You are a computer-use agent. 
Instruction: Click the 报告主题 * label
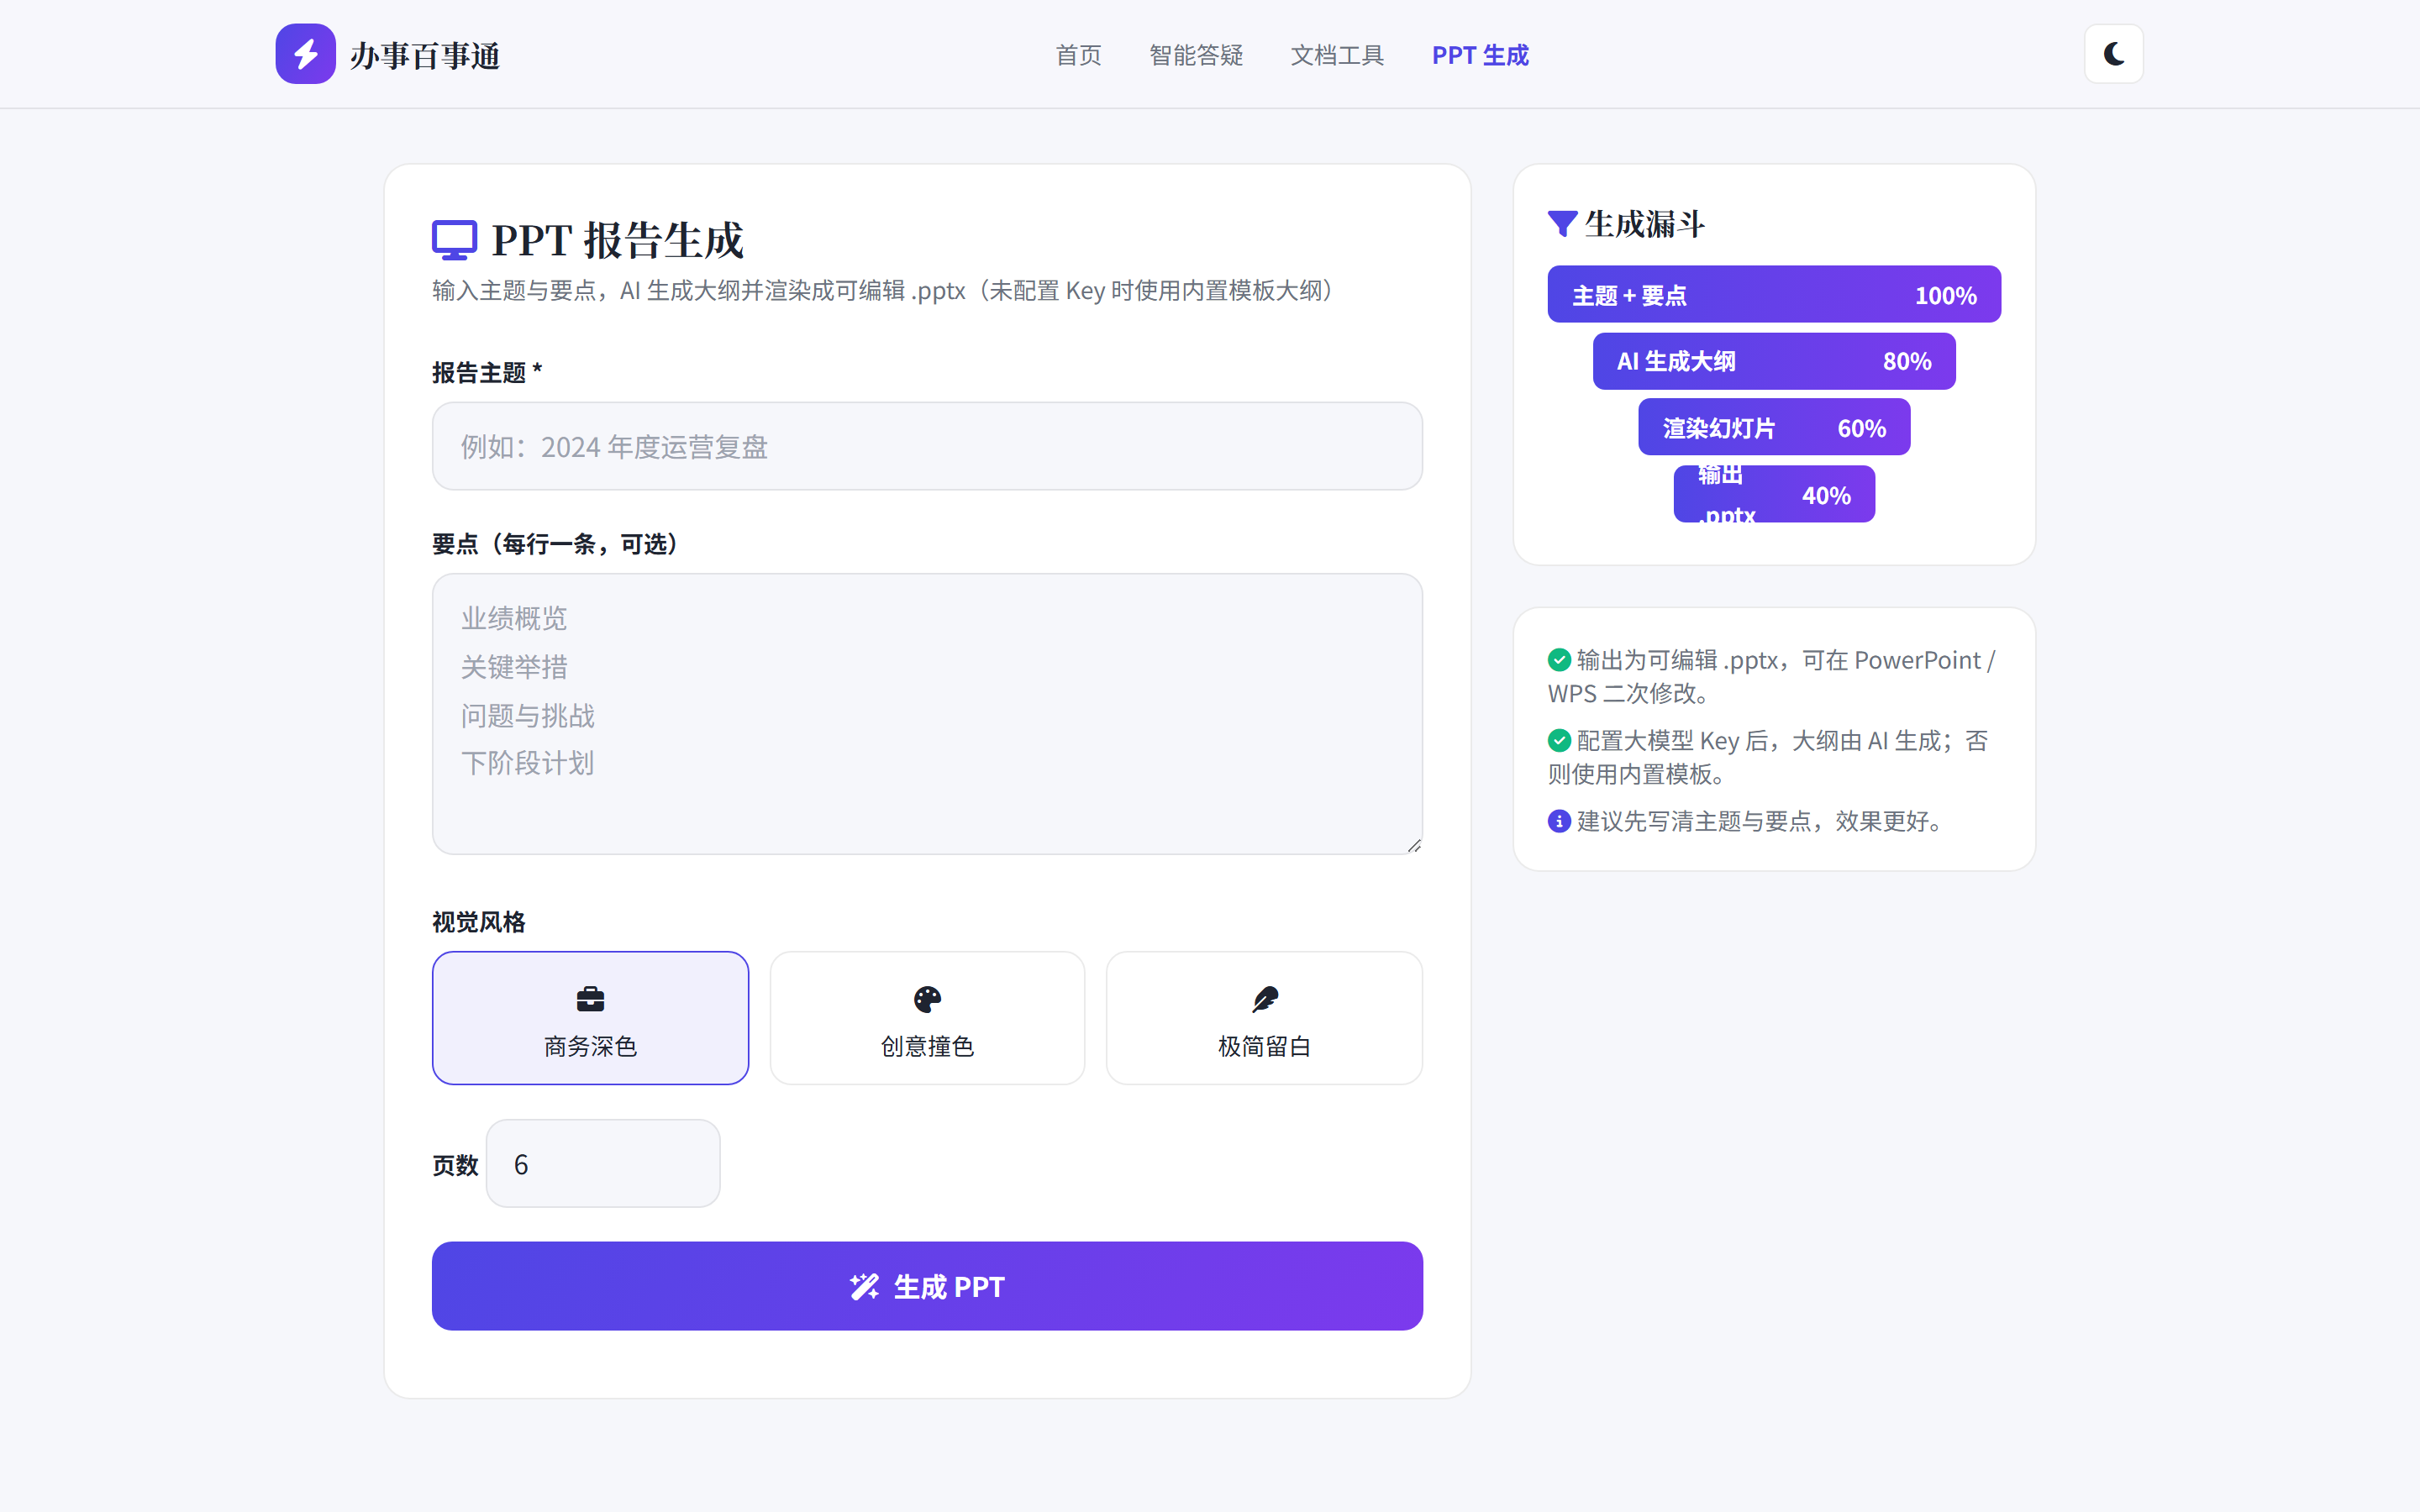487,373
